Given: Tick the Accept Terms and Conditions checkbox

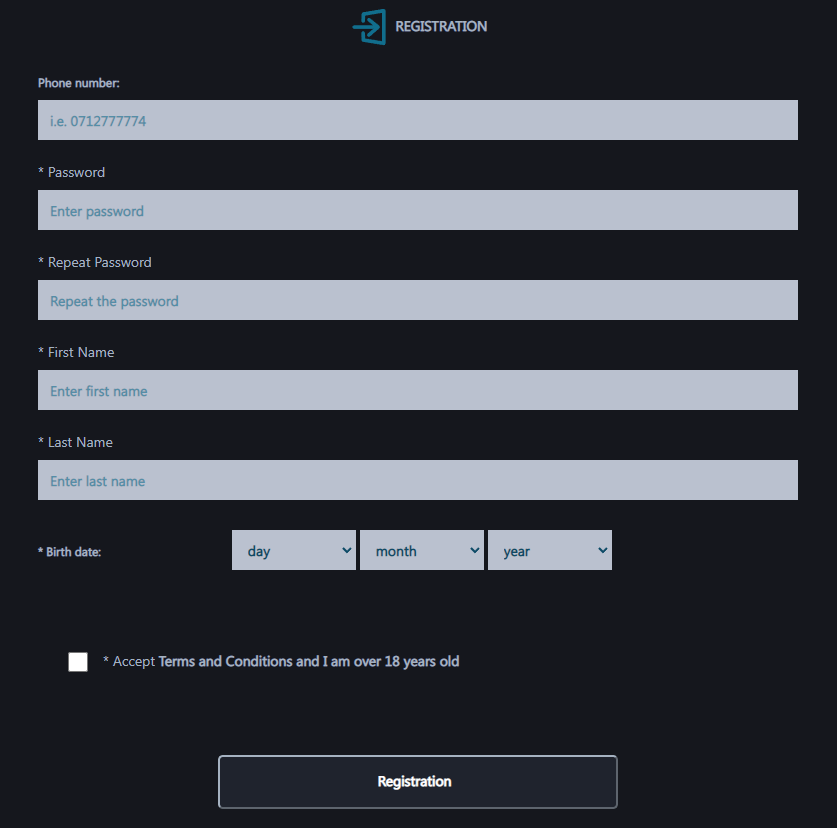Looking at the screenshot, I should [78, 662].
